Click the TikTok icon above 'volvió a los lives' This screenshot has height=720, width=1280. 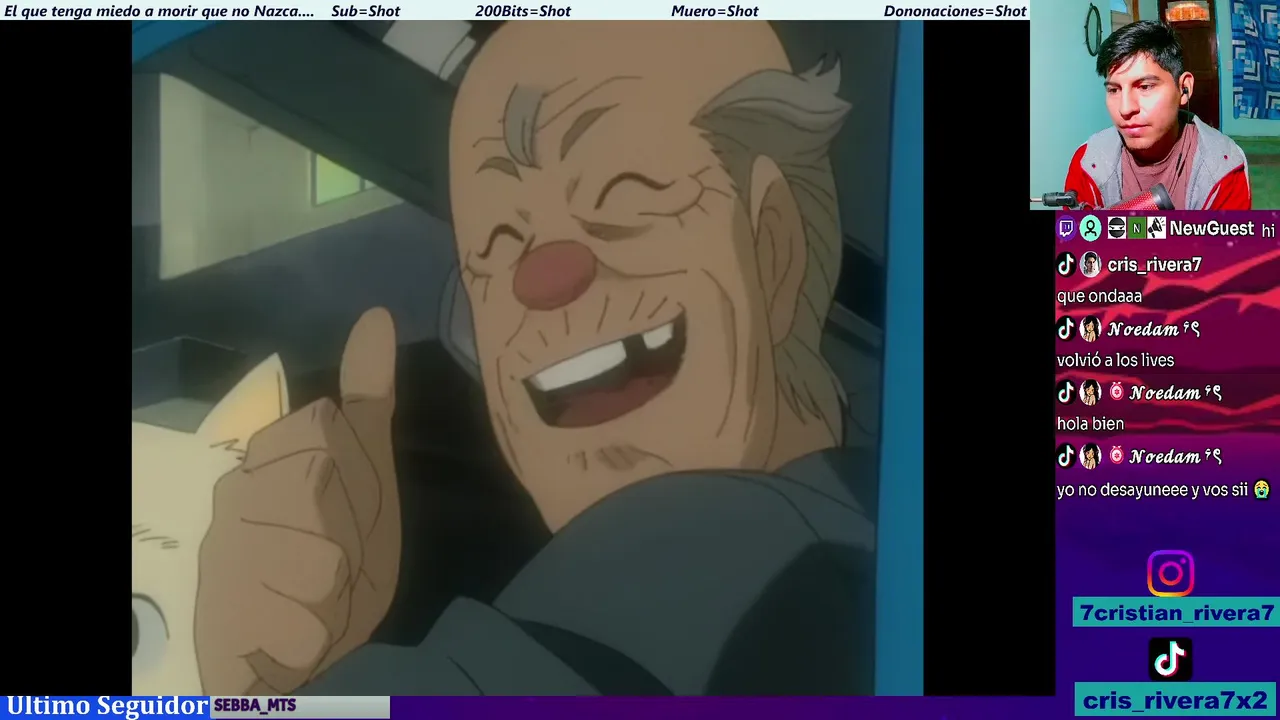pos(1066,329)
